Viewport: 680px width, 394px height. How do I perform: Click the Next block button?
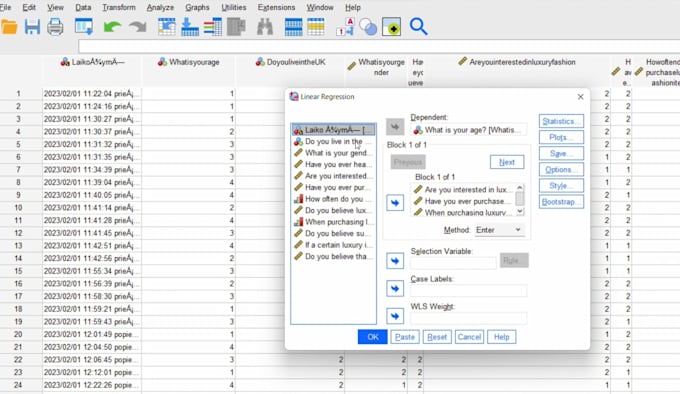pyautogui.click(x=507, y=162)
